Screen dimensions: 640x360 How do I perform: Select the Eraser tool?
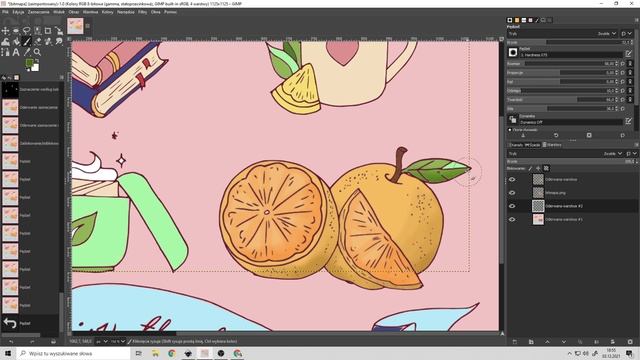pyautogui.click(x=38, y=42)
